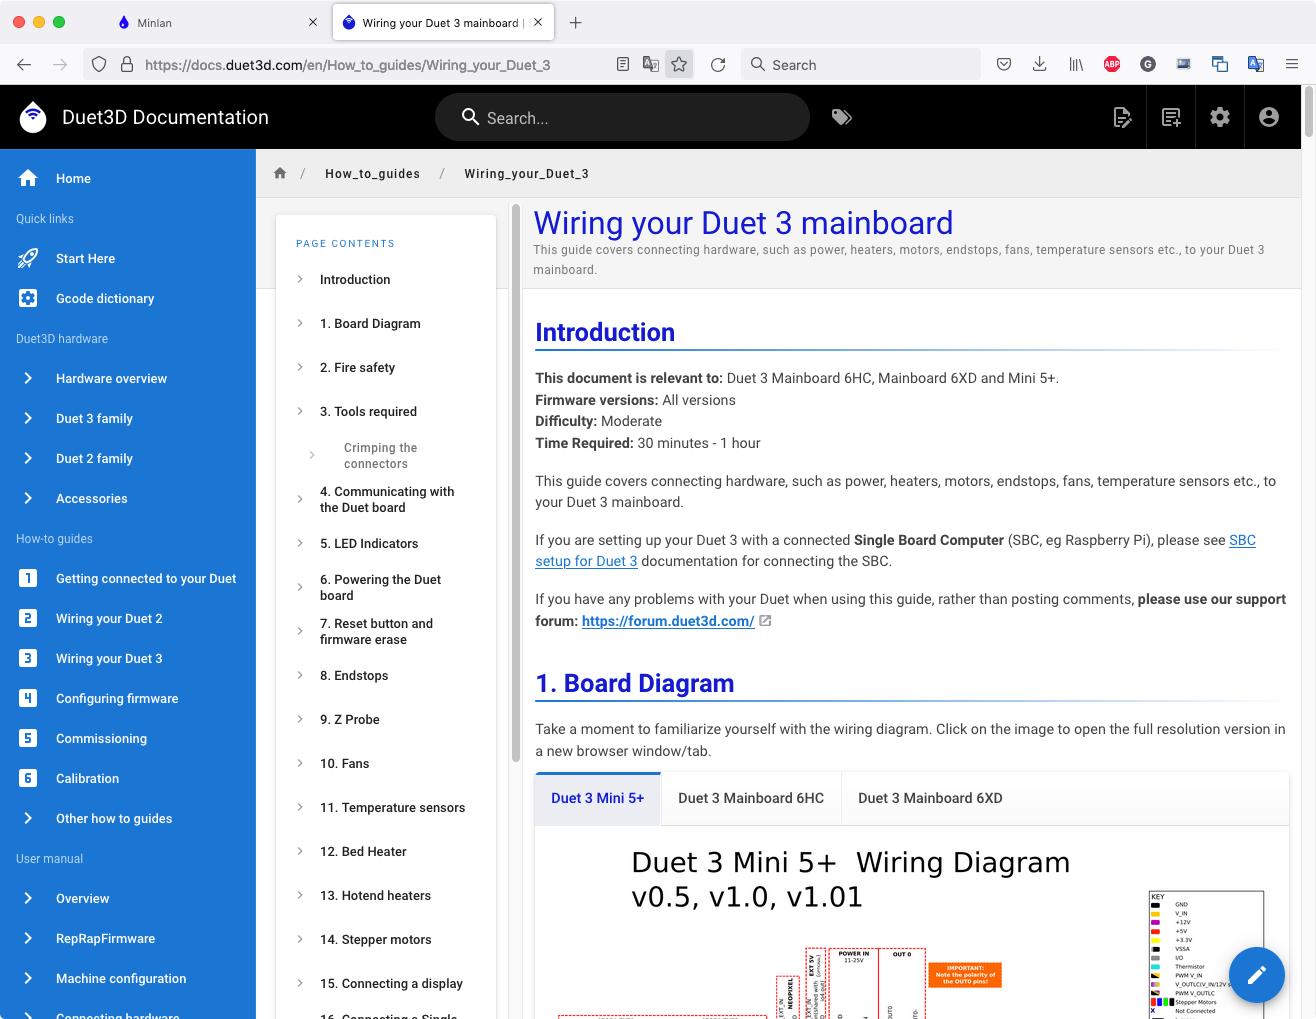
Task: Click the breadcrumb home icon
Action: (x=280, y=173)
